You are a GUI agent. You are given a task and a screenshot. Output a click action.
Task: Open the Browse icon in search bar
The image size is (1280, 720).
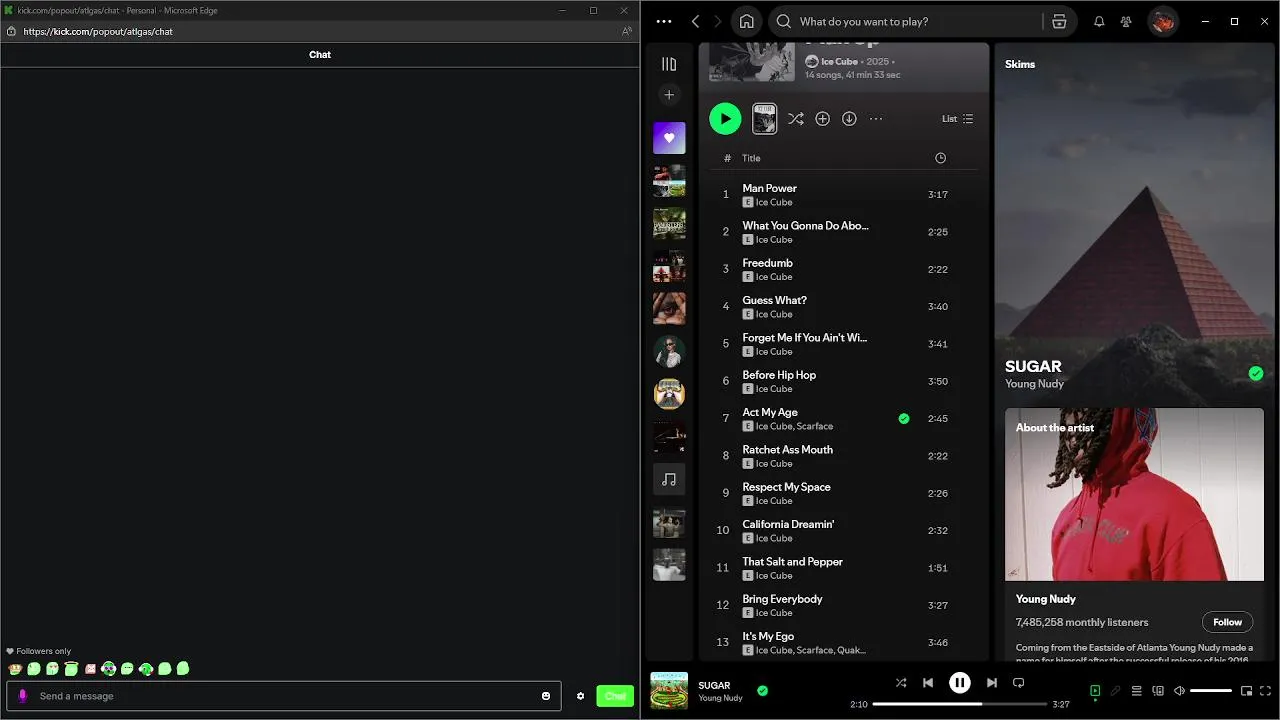[x=1059, y=21]
